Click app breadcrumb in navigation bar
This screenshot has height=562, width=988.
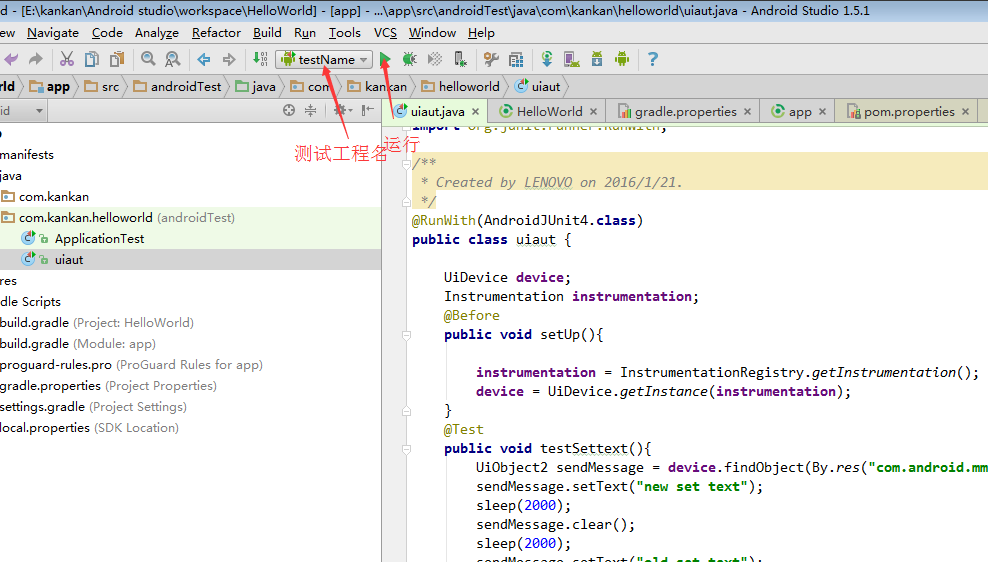[x=50, y=87]
